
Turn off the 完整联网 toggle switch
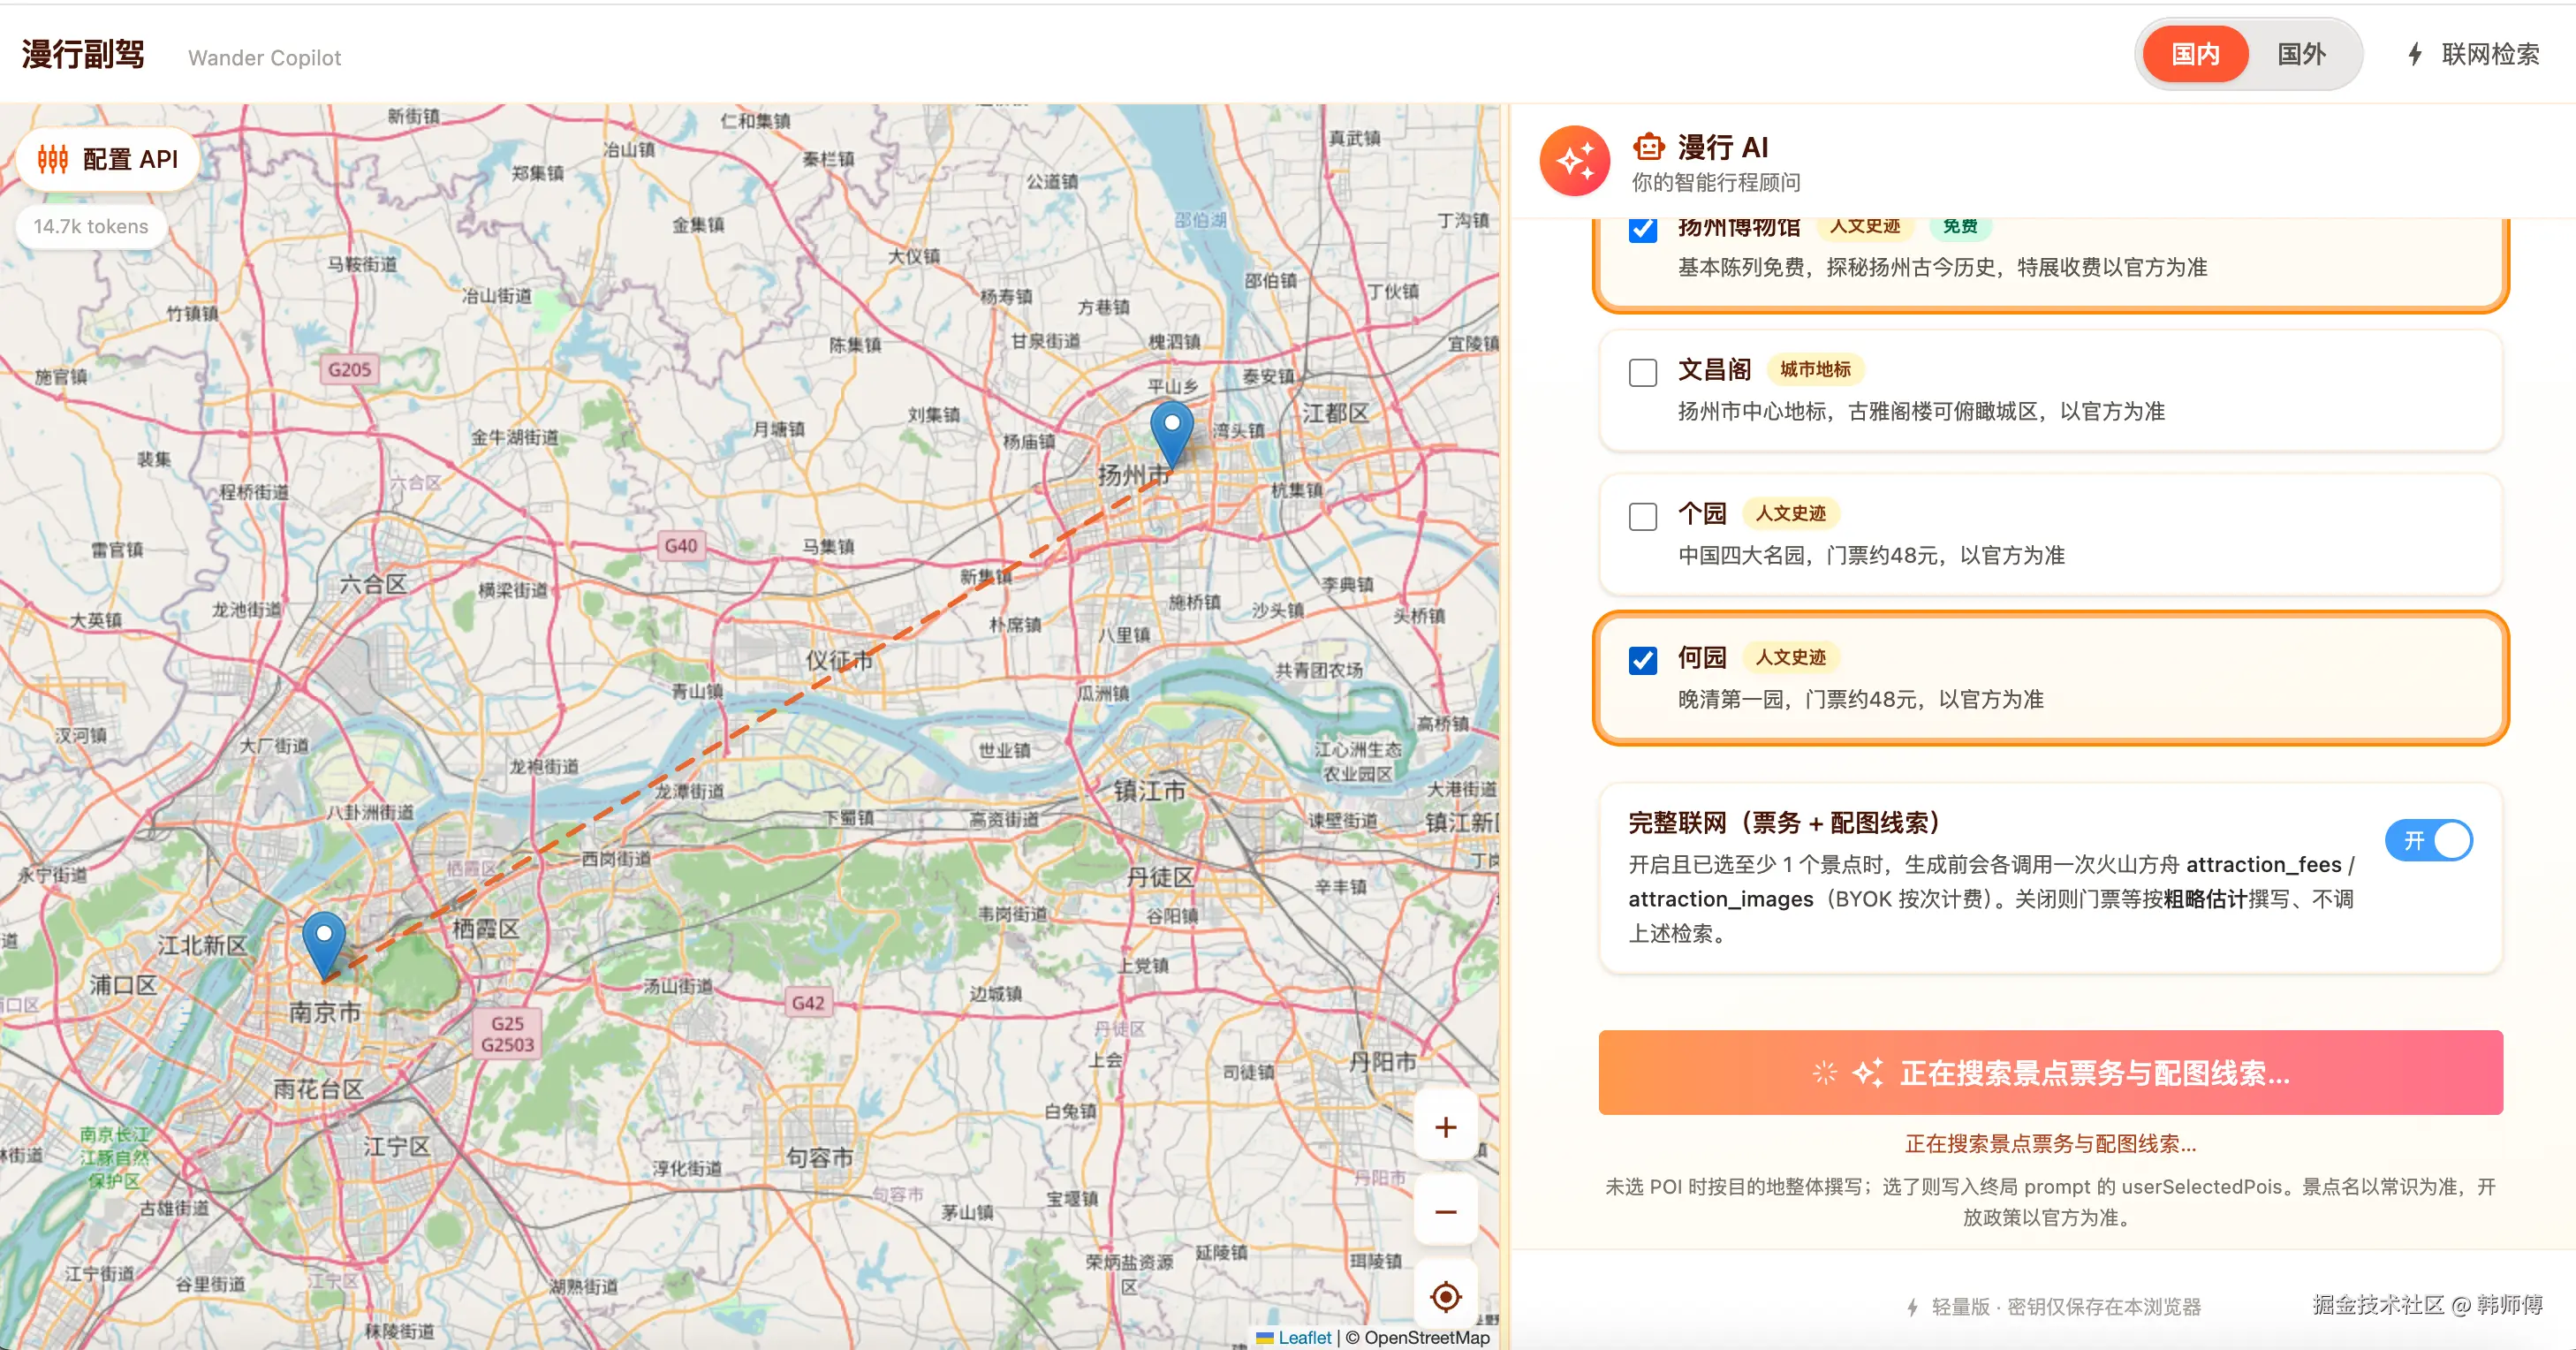click(x=2428, y=840)
